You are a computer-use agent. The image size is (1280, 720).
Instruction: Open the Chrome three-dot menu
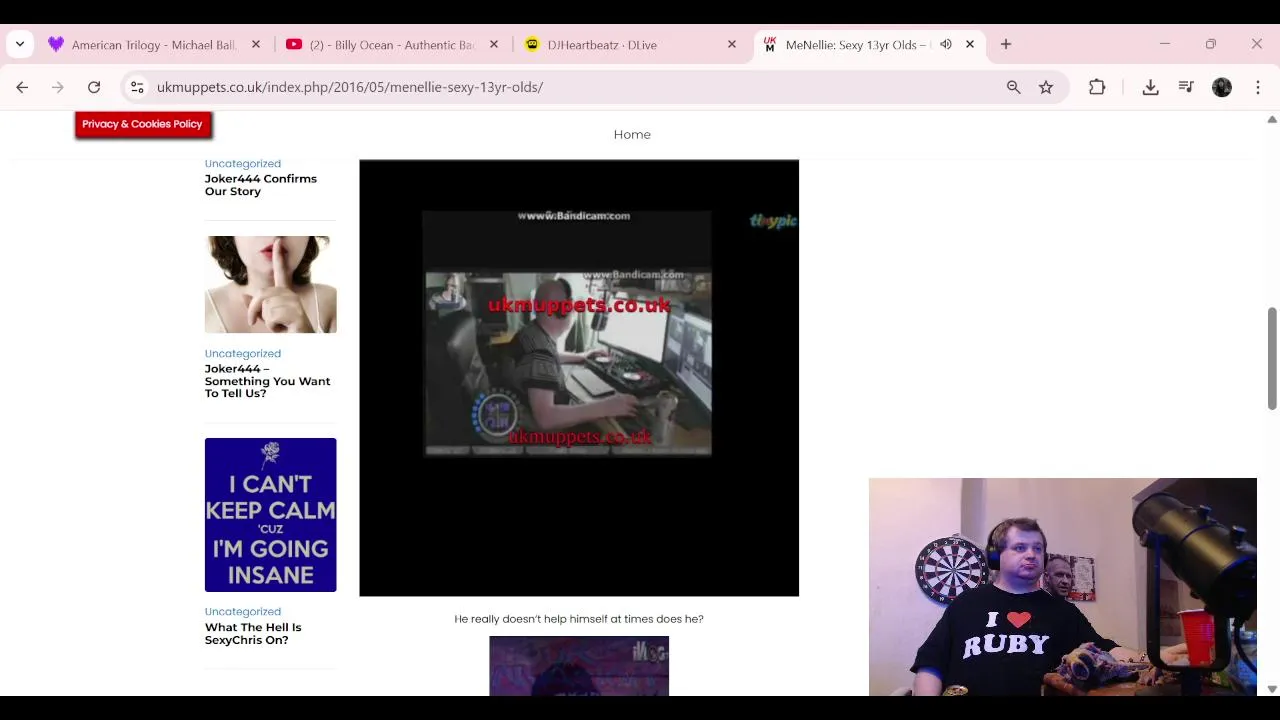point(1258,87)
